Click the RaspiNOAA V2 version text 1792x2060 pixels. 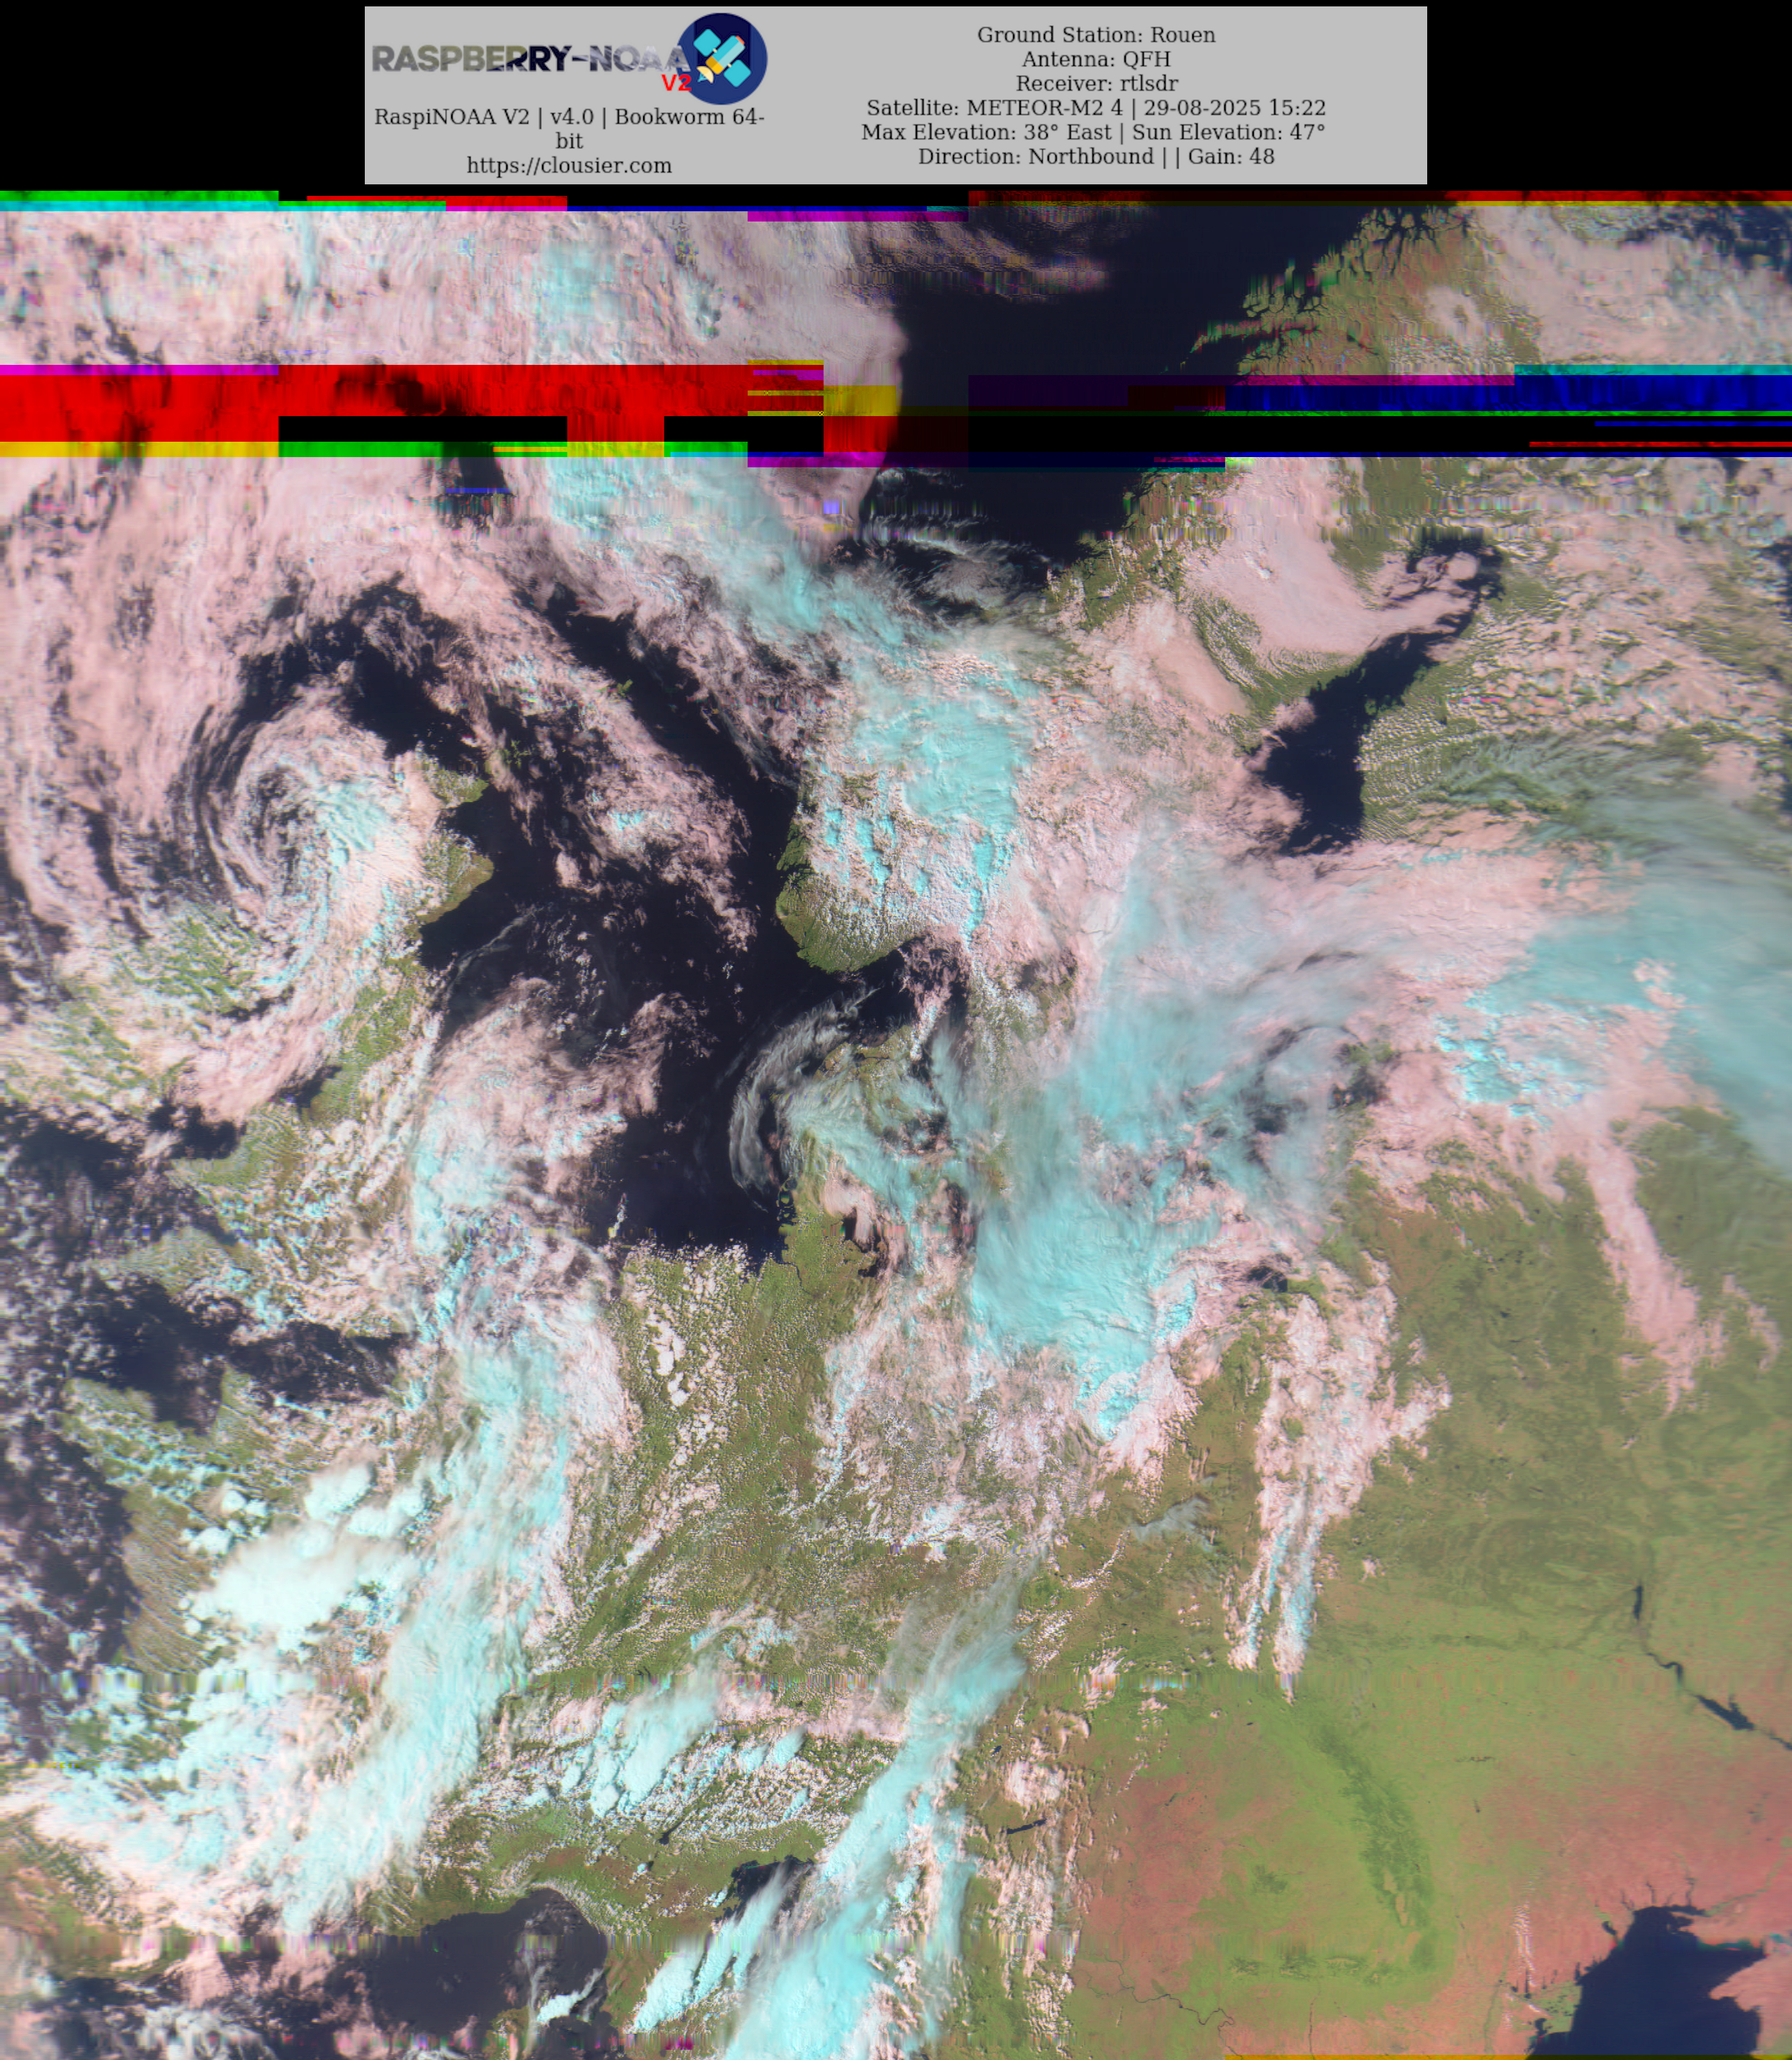coord(569,117)
